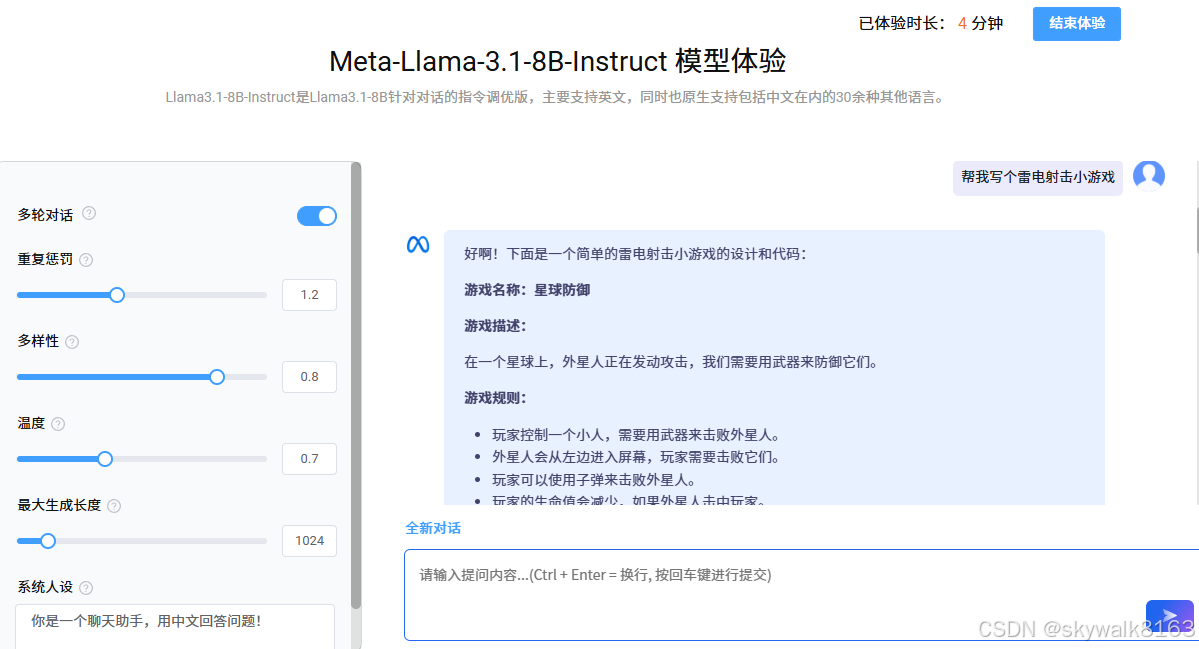Click help icon next to 多样性

pyautogui.click(x=72, y=342)
